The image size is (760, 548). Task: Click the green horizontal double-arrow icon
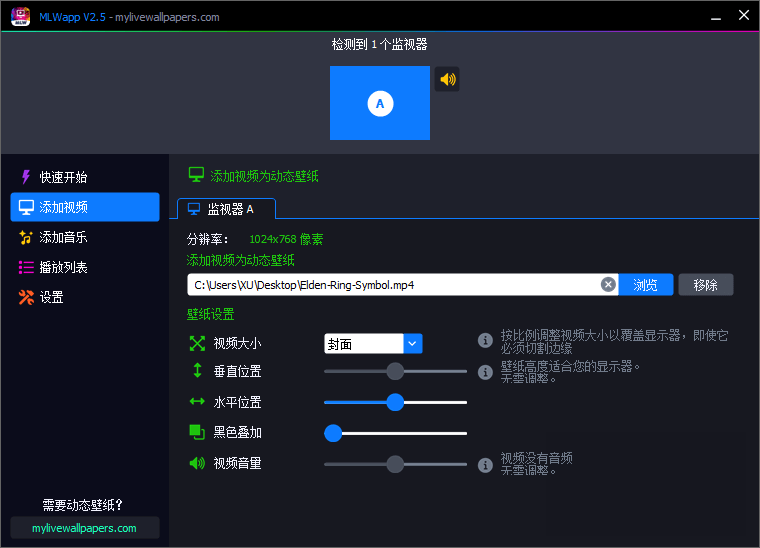point(197,401)
